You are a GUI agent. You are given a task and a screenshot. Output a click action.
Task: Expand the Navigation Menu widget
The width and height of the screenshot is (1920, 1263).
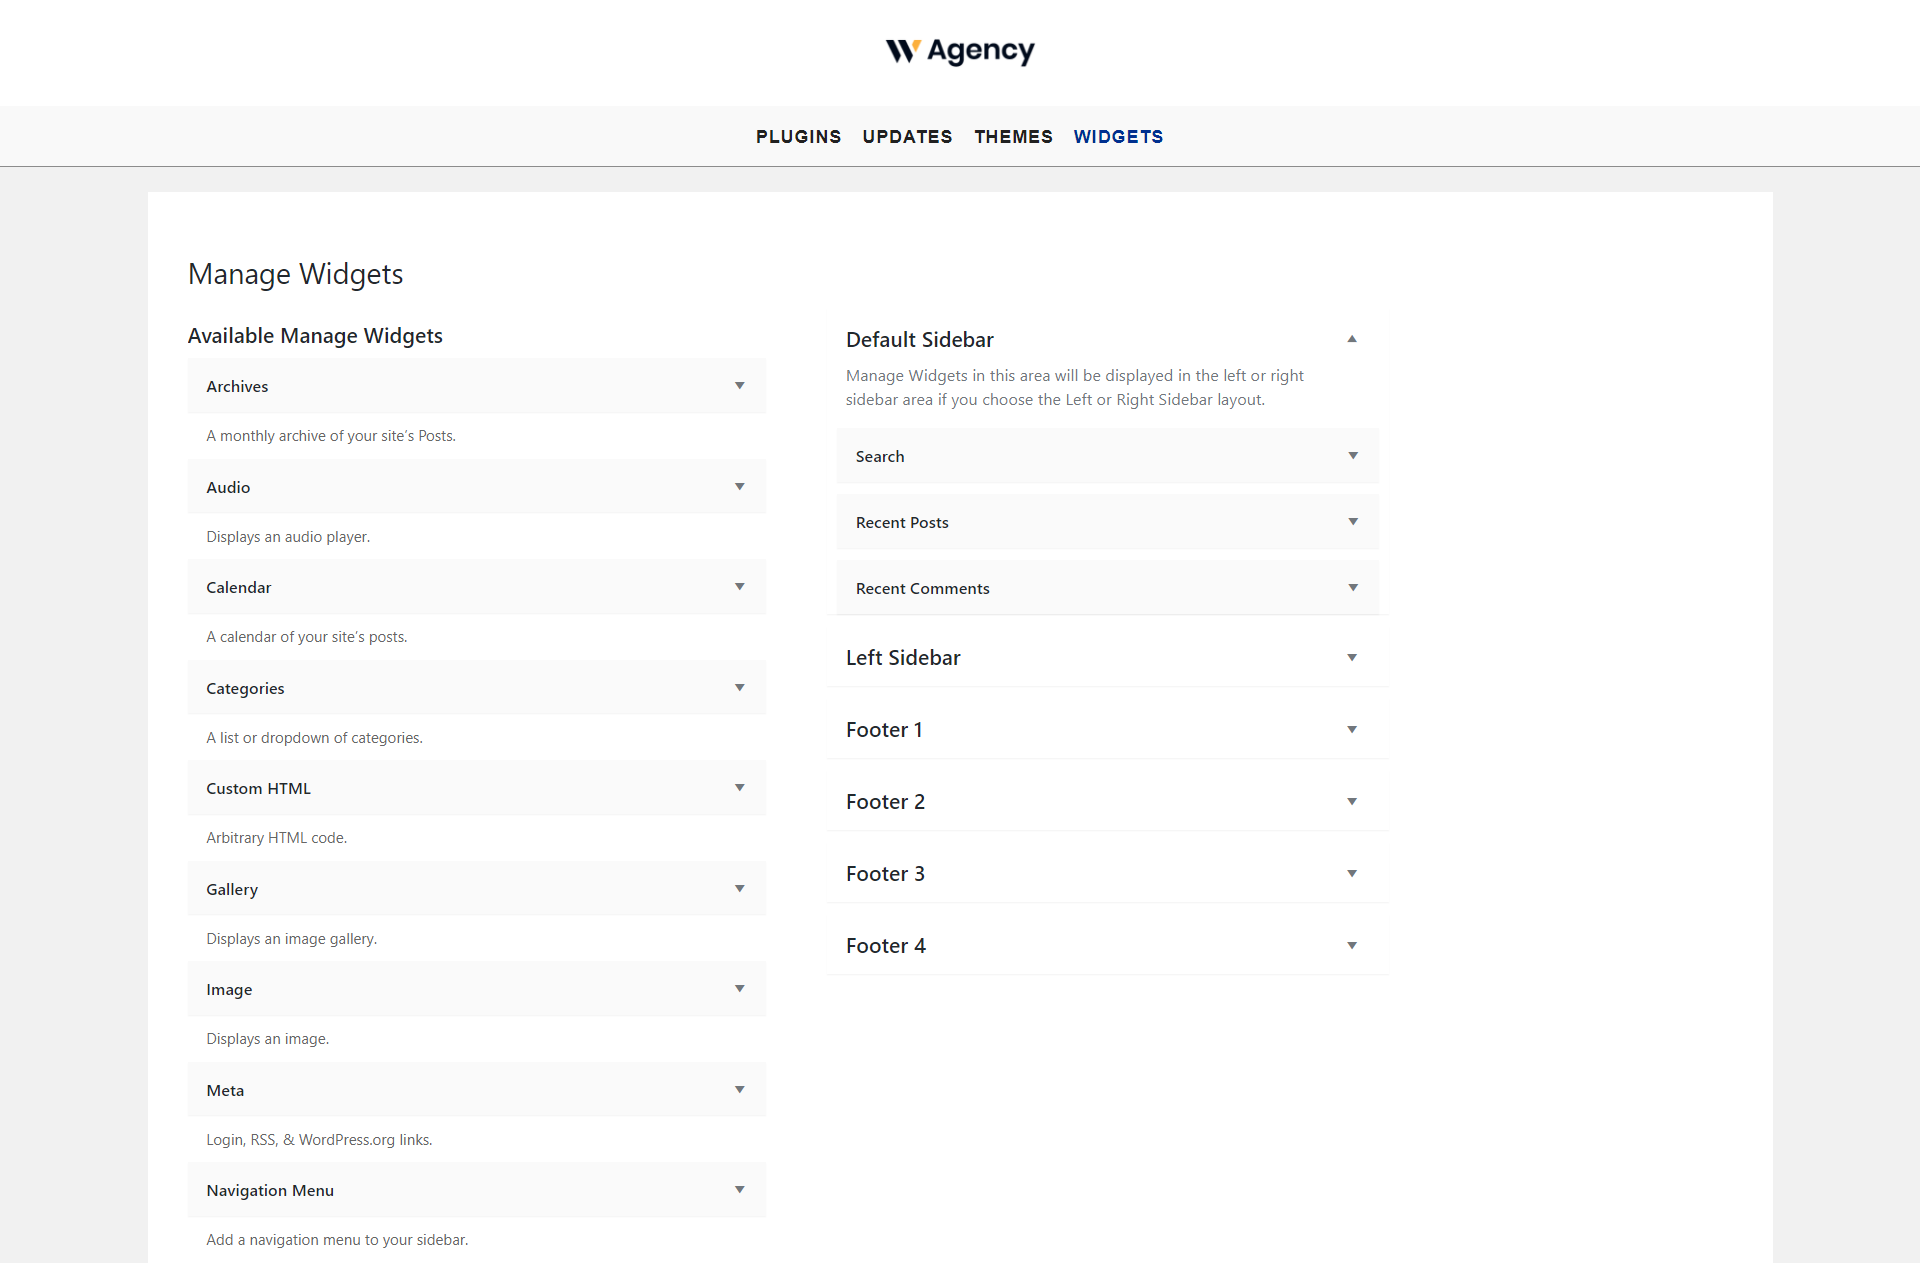click(x=739, y=1190)
